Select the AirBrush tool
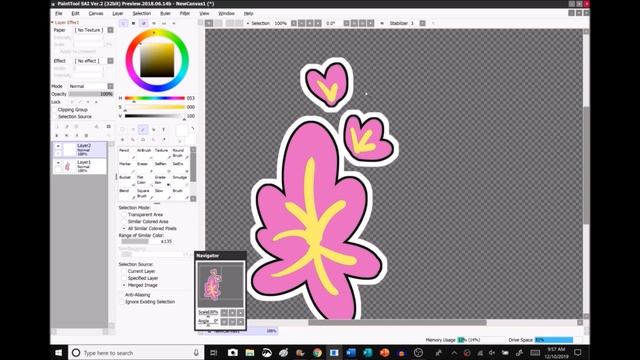 tap(144, 153)
